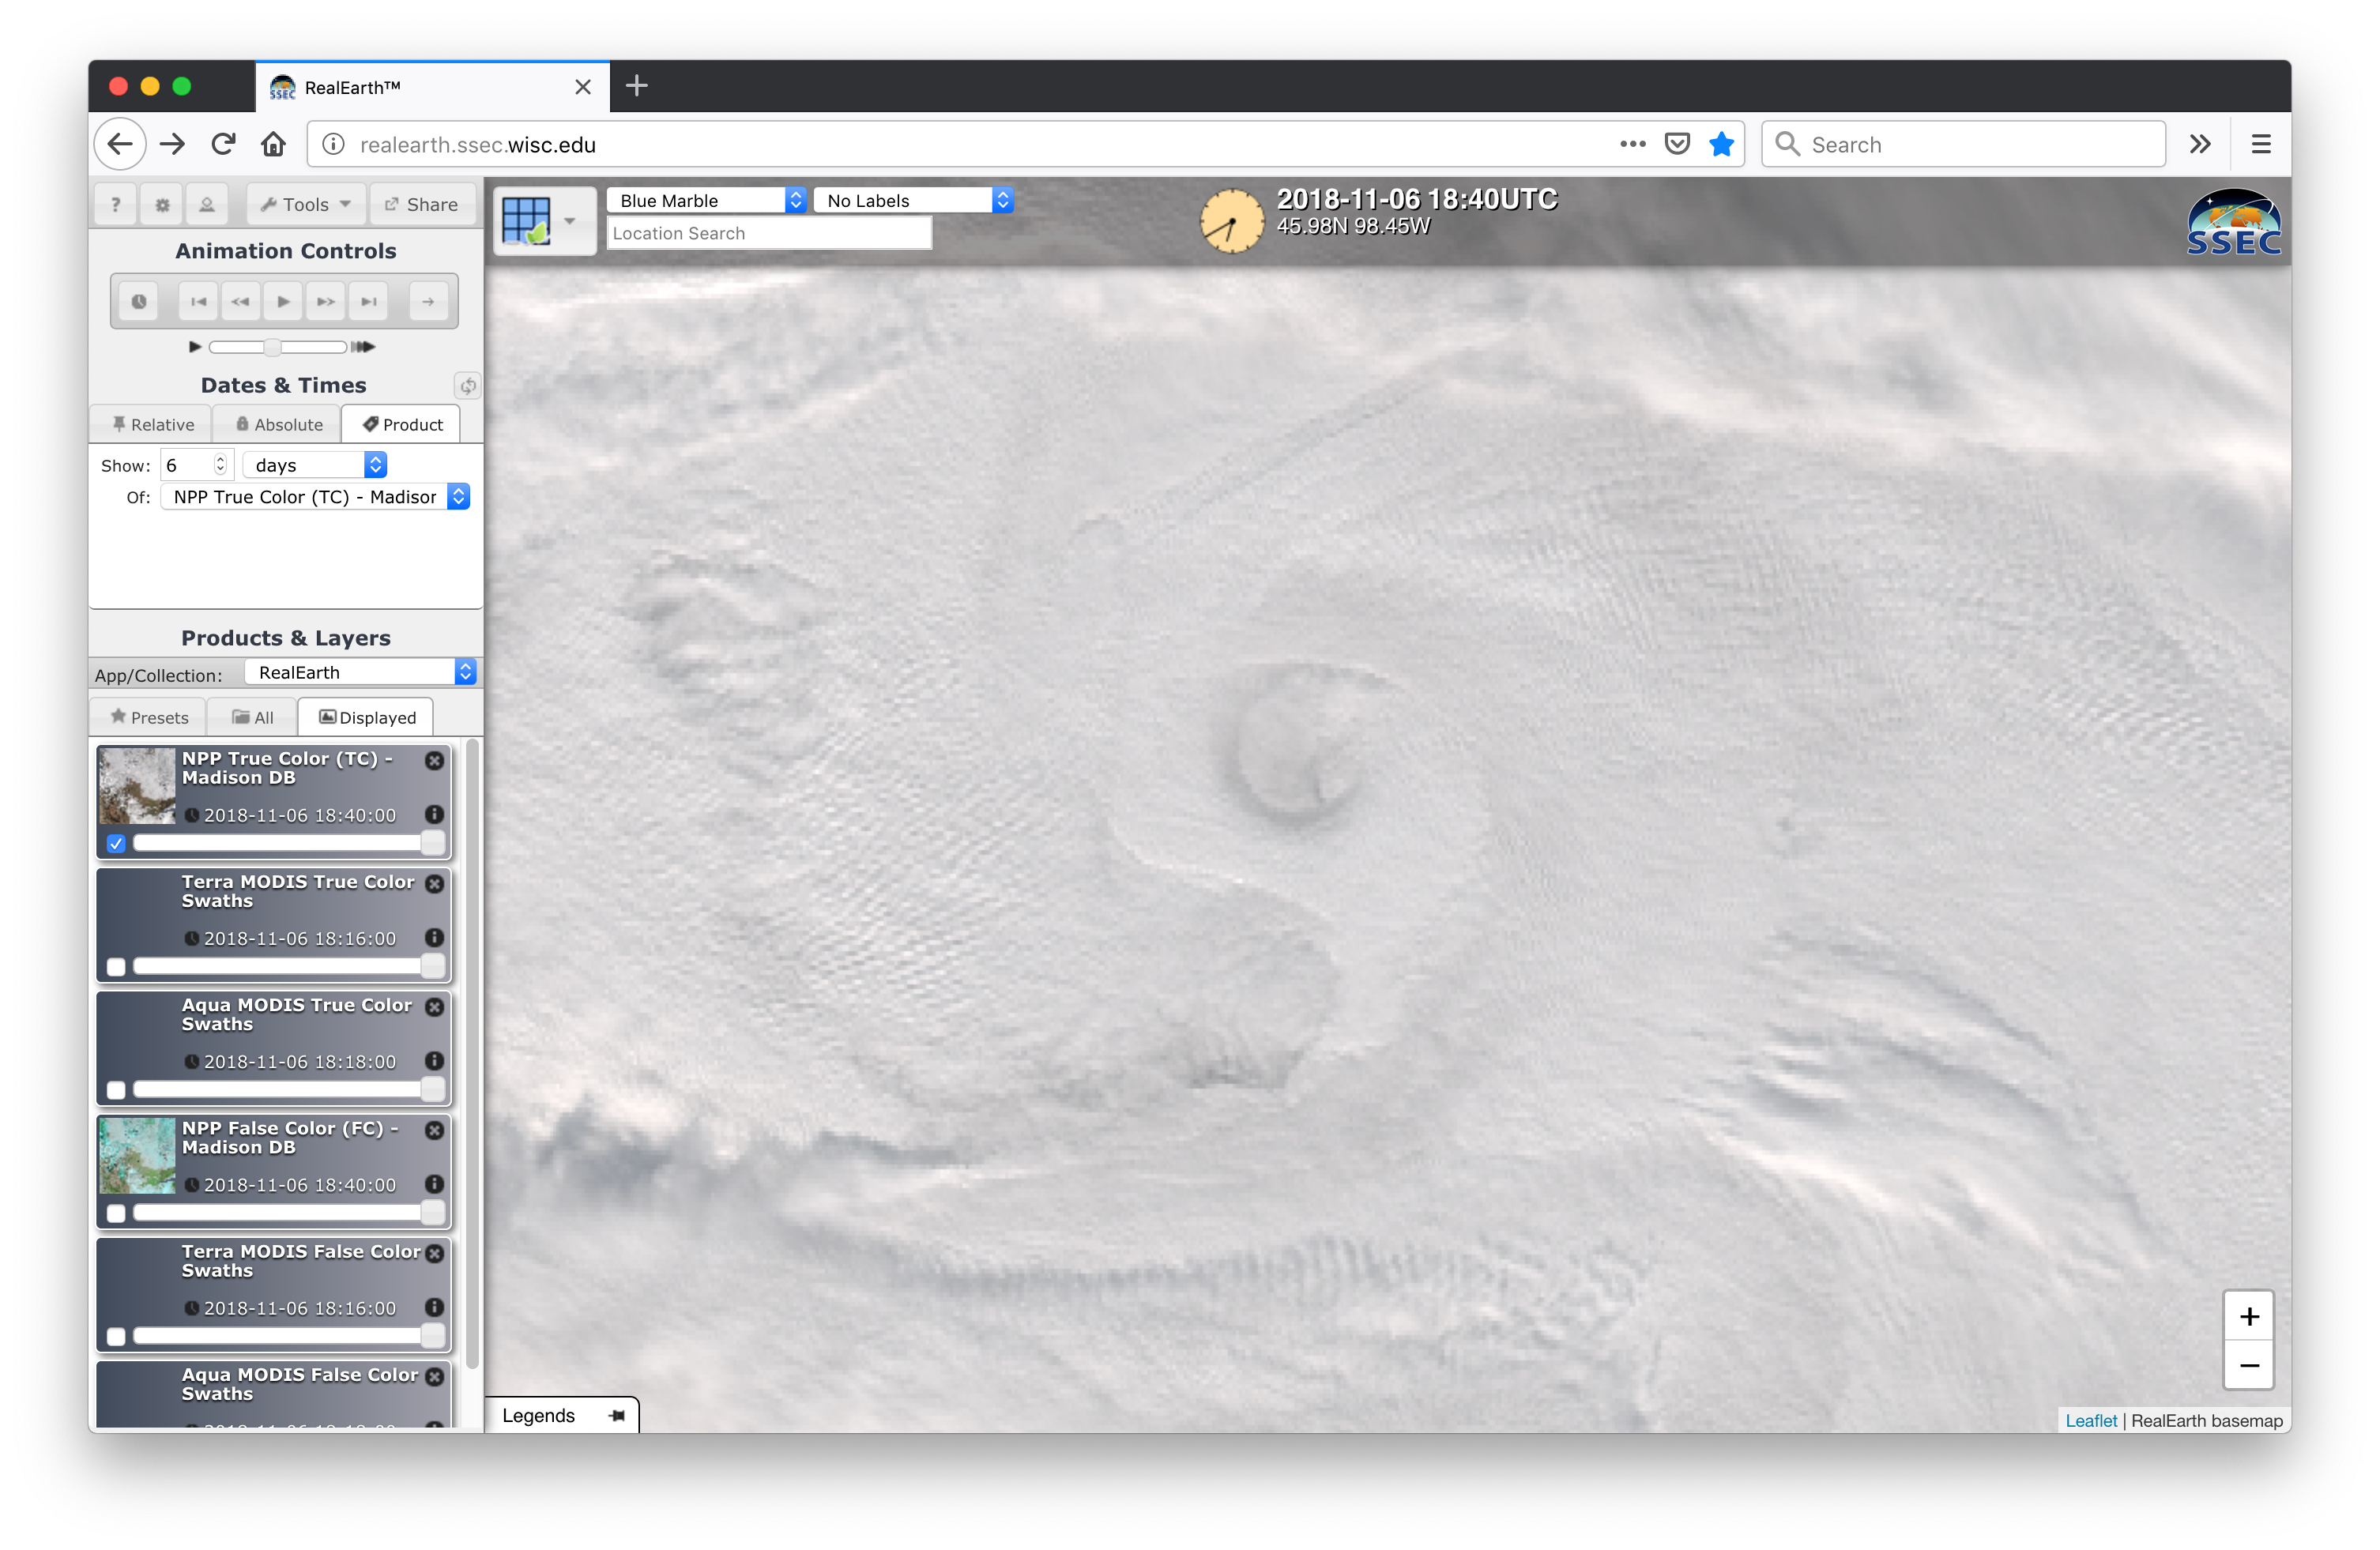Jump to first animation frame
This screenshot has height=1550, width=2380.
point(198,301)
